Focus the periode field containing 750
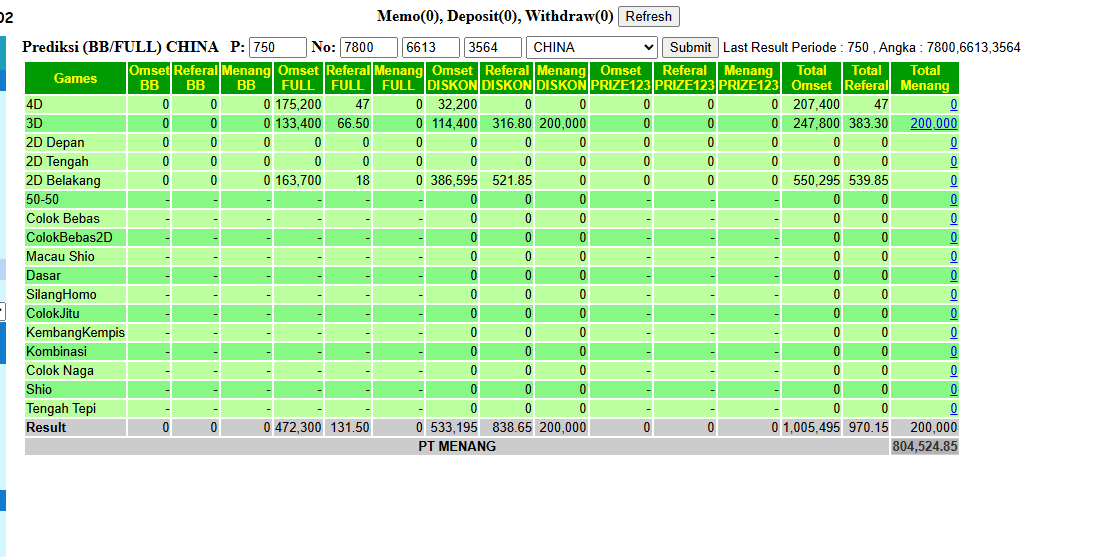Screen dimensions: 1108x557 (278, 47)
